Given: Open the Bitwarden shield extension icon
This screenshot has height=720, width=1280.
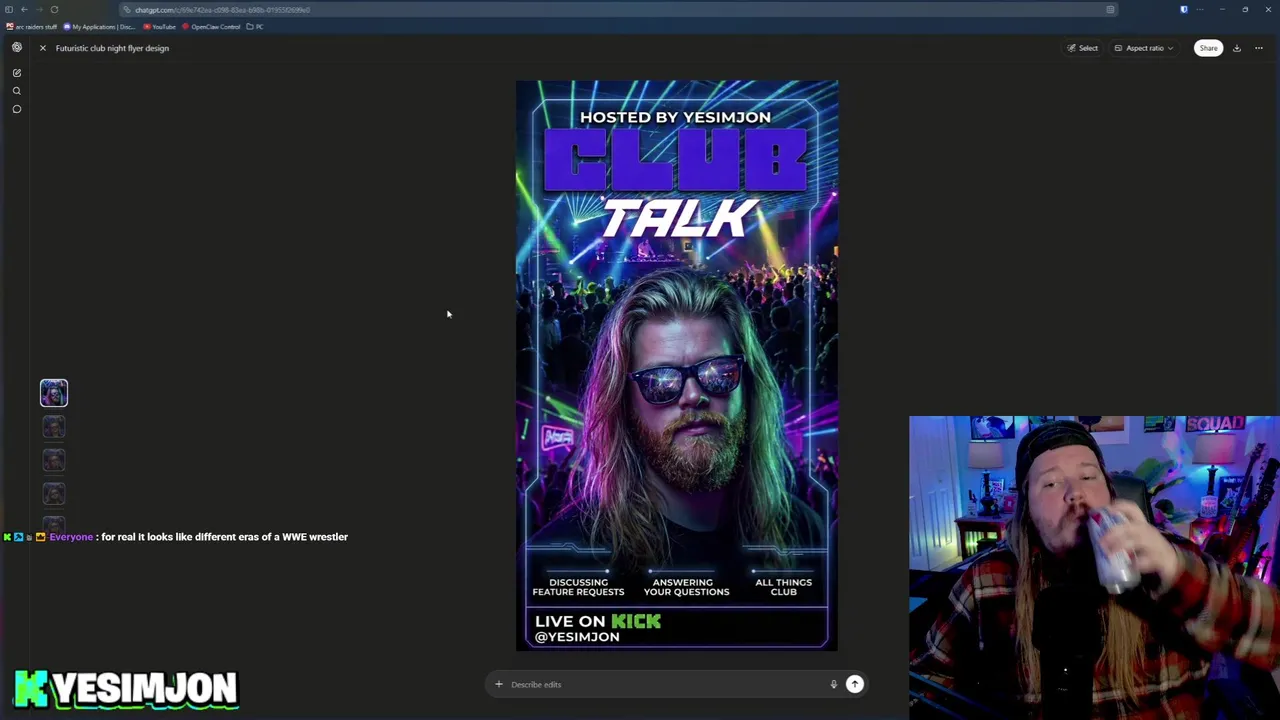Looking at the screenshot, I should (1184, 10).
